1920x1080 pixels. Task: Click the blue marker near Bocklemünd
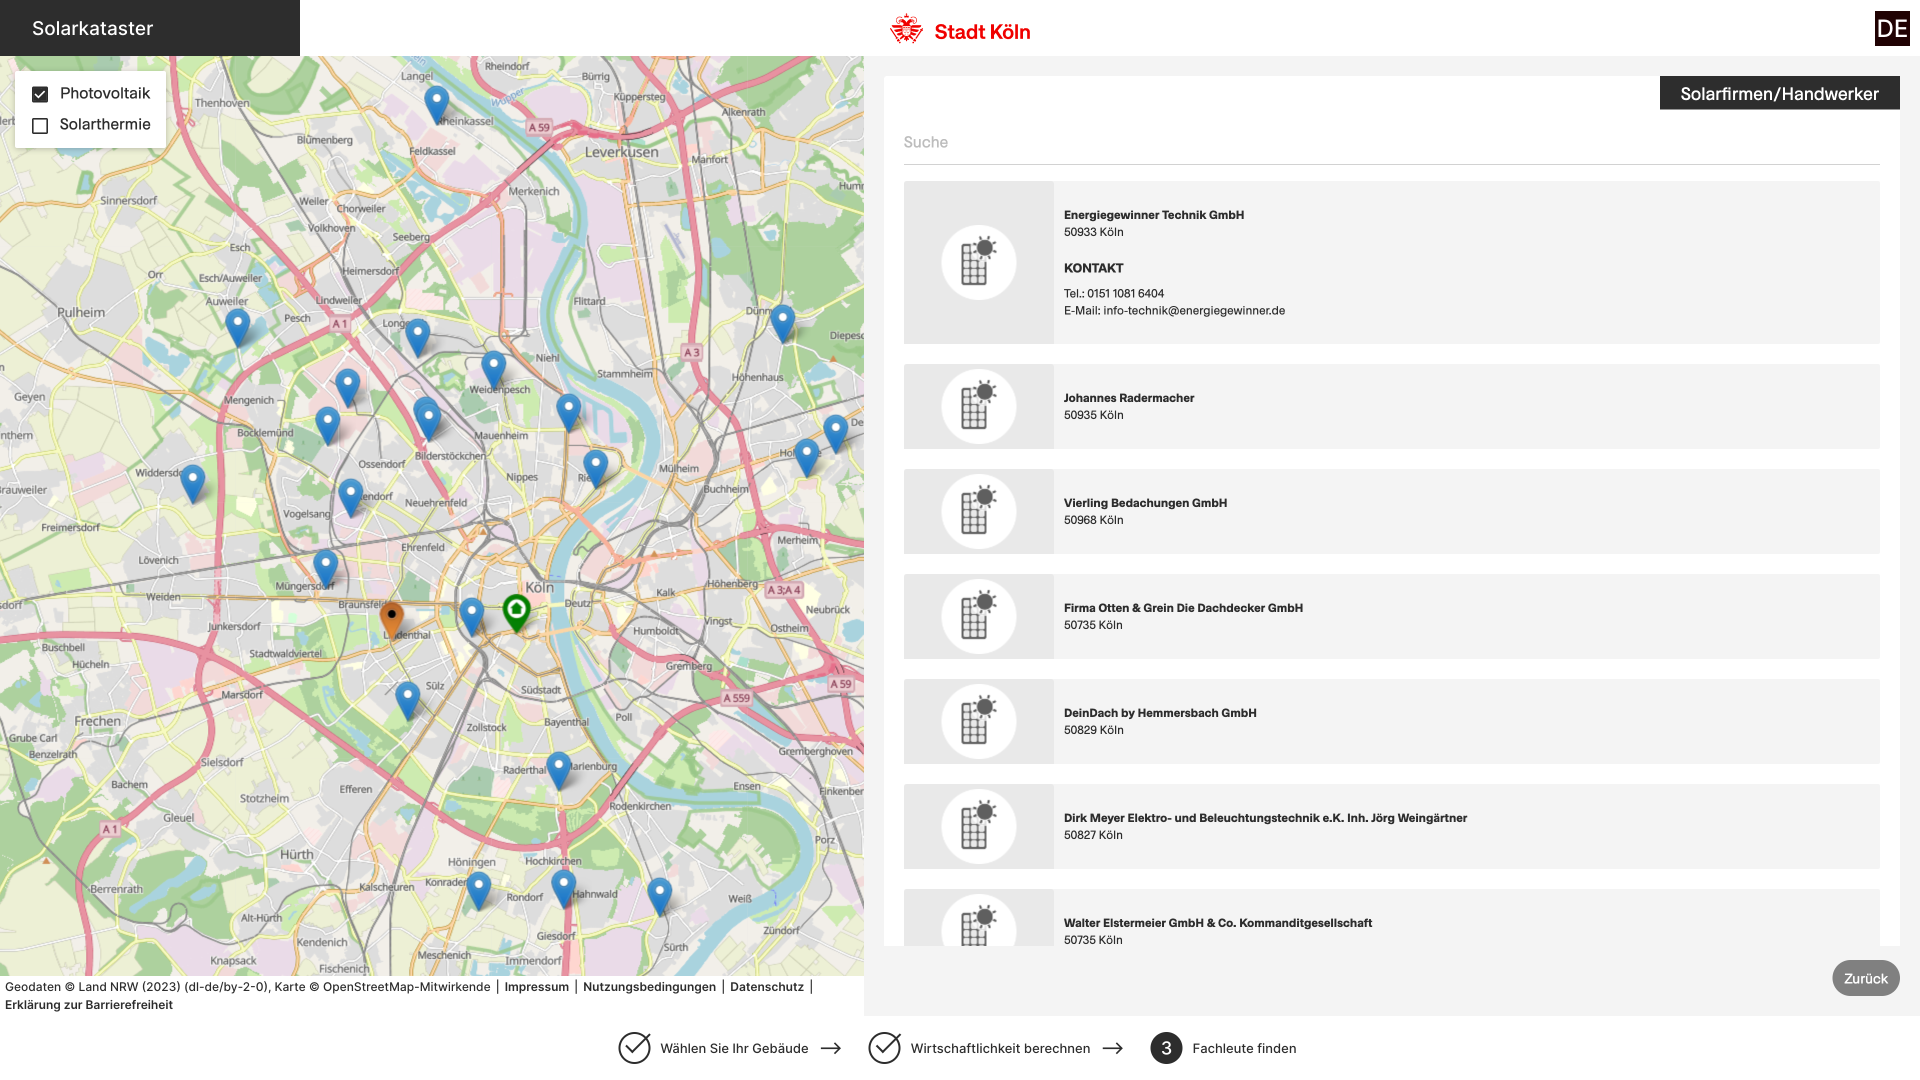[x=327, y=425]
